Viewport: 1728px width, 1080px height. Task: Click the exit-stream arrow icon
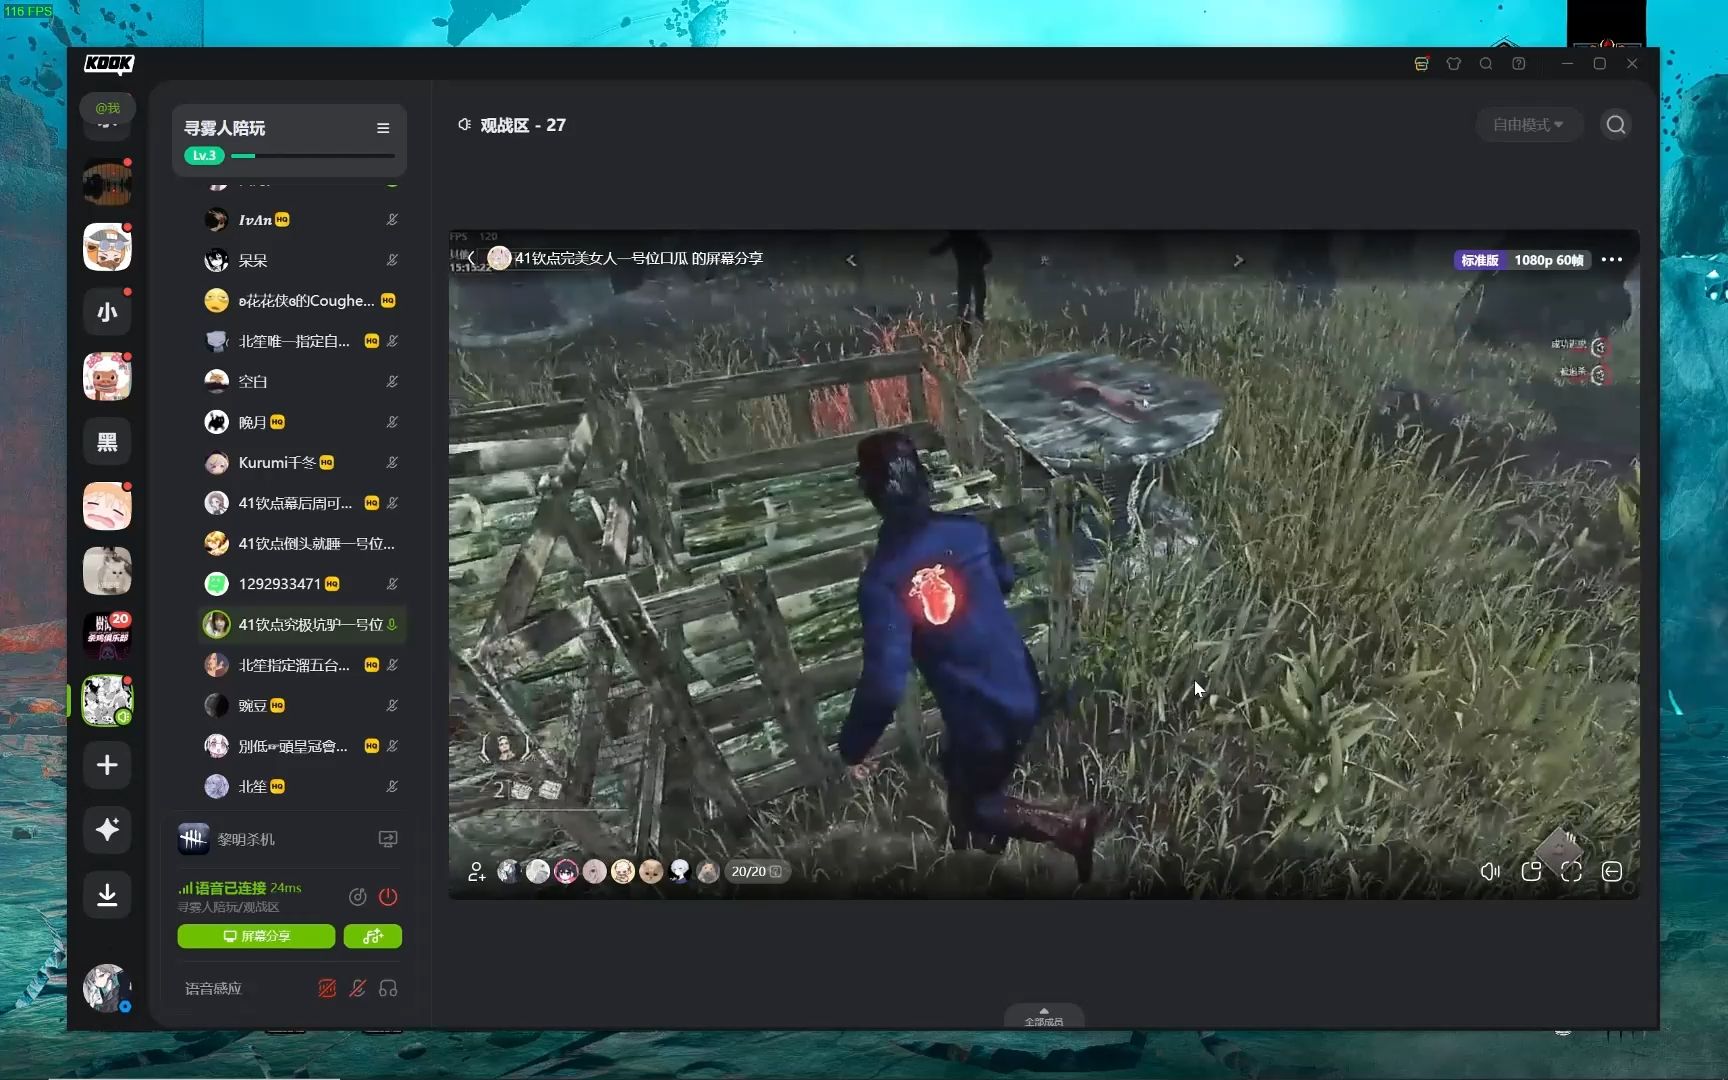1612,872
